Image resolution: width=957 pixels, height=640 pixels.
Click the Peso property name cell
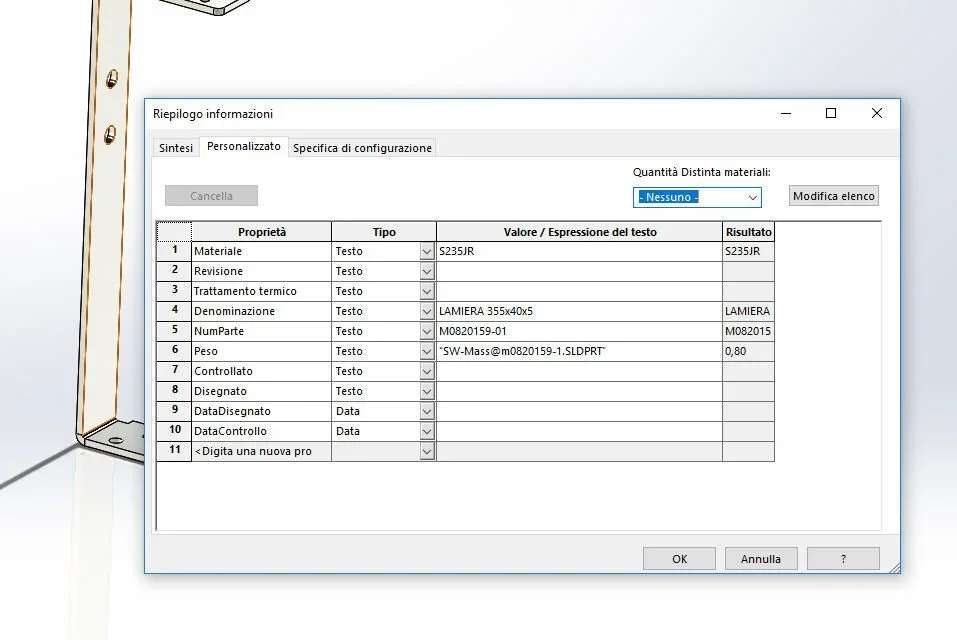[x=261, y=351]
